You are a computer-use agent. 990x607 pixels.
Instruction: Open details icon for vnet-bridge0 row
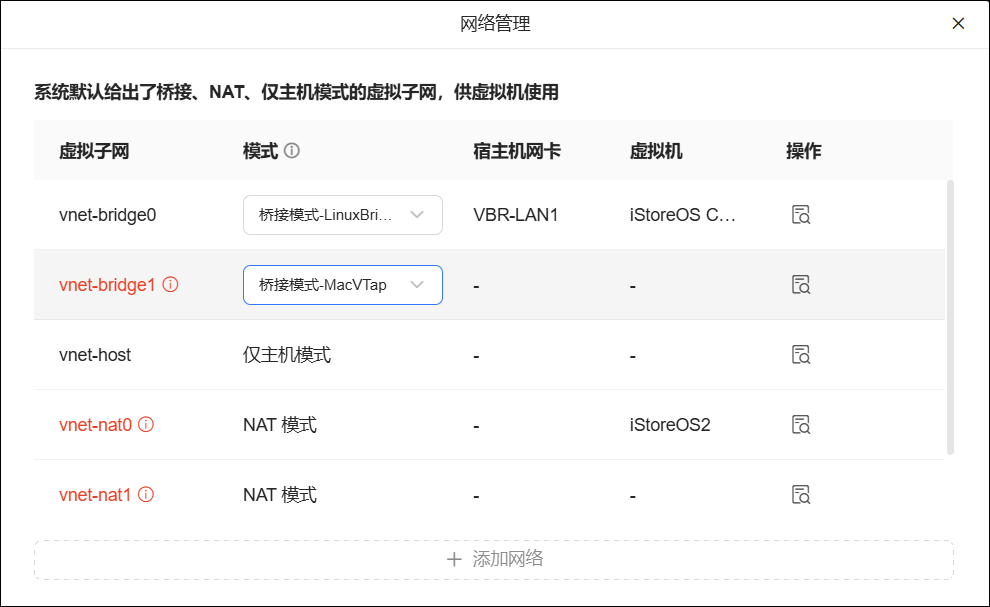click(x=800, y=215)
